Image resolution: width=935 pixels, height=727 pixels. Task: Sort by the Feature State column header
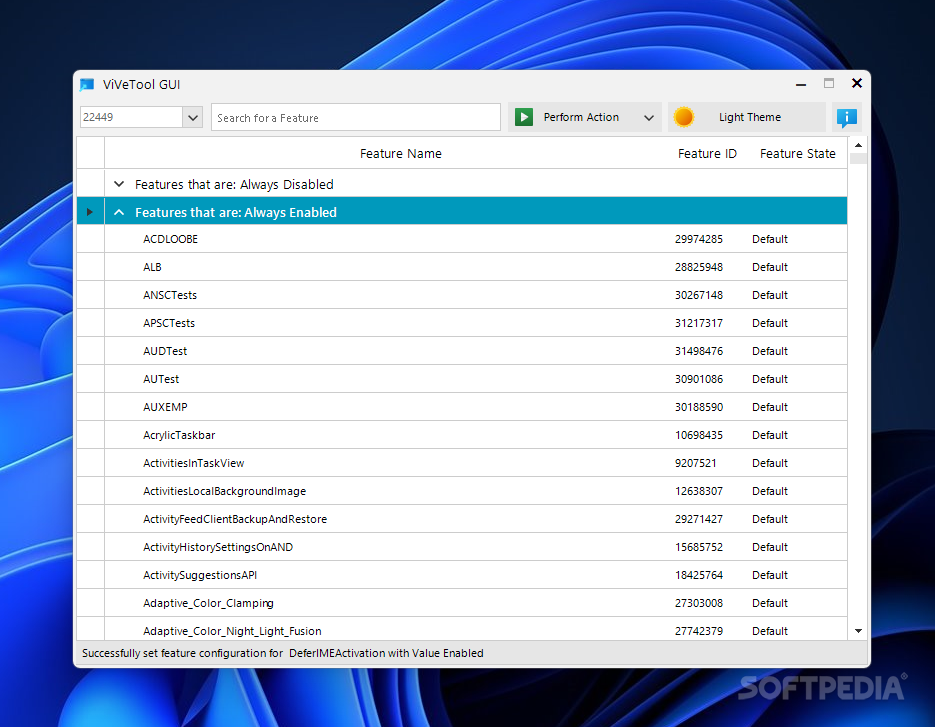point(797,153)
